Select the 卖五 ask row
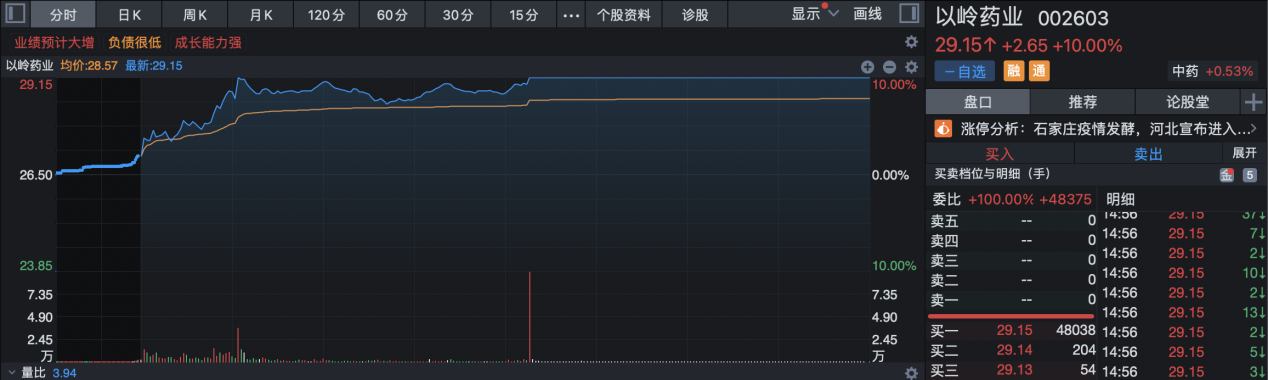The image size is (1268, 380). pyautogui.click(x=1012, y=221)
